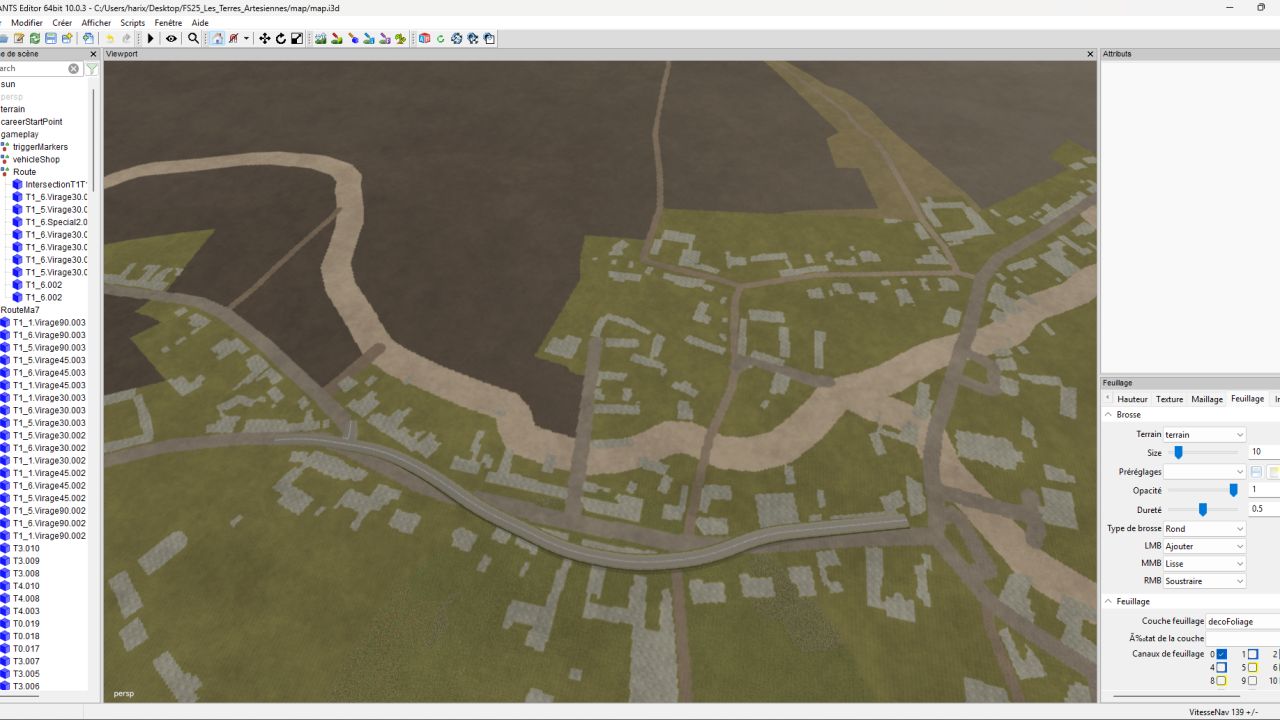Image resolution: width=1280 pixels, height=720 pixels.
Task: Check foliage channel 5 checkbox
Action: click(1253, 667)
